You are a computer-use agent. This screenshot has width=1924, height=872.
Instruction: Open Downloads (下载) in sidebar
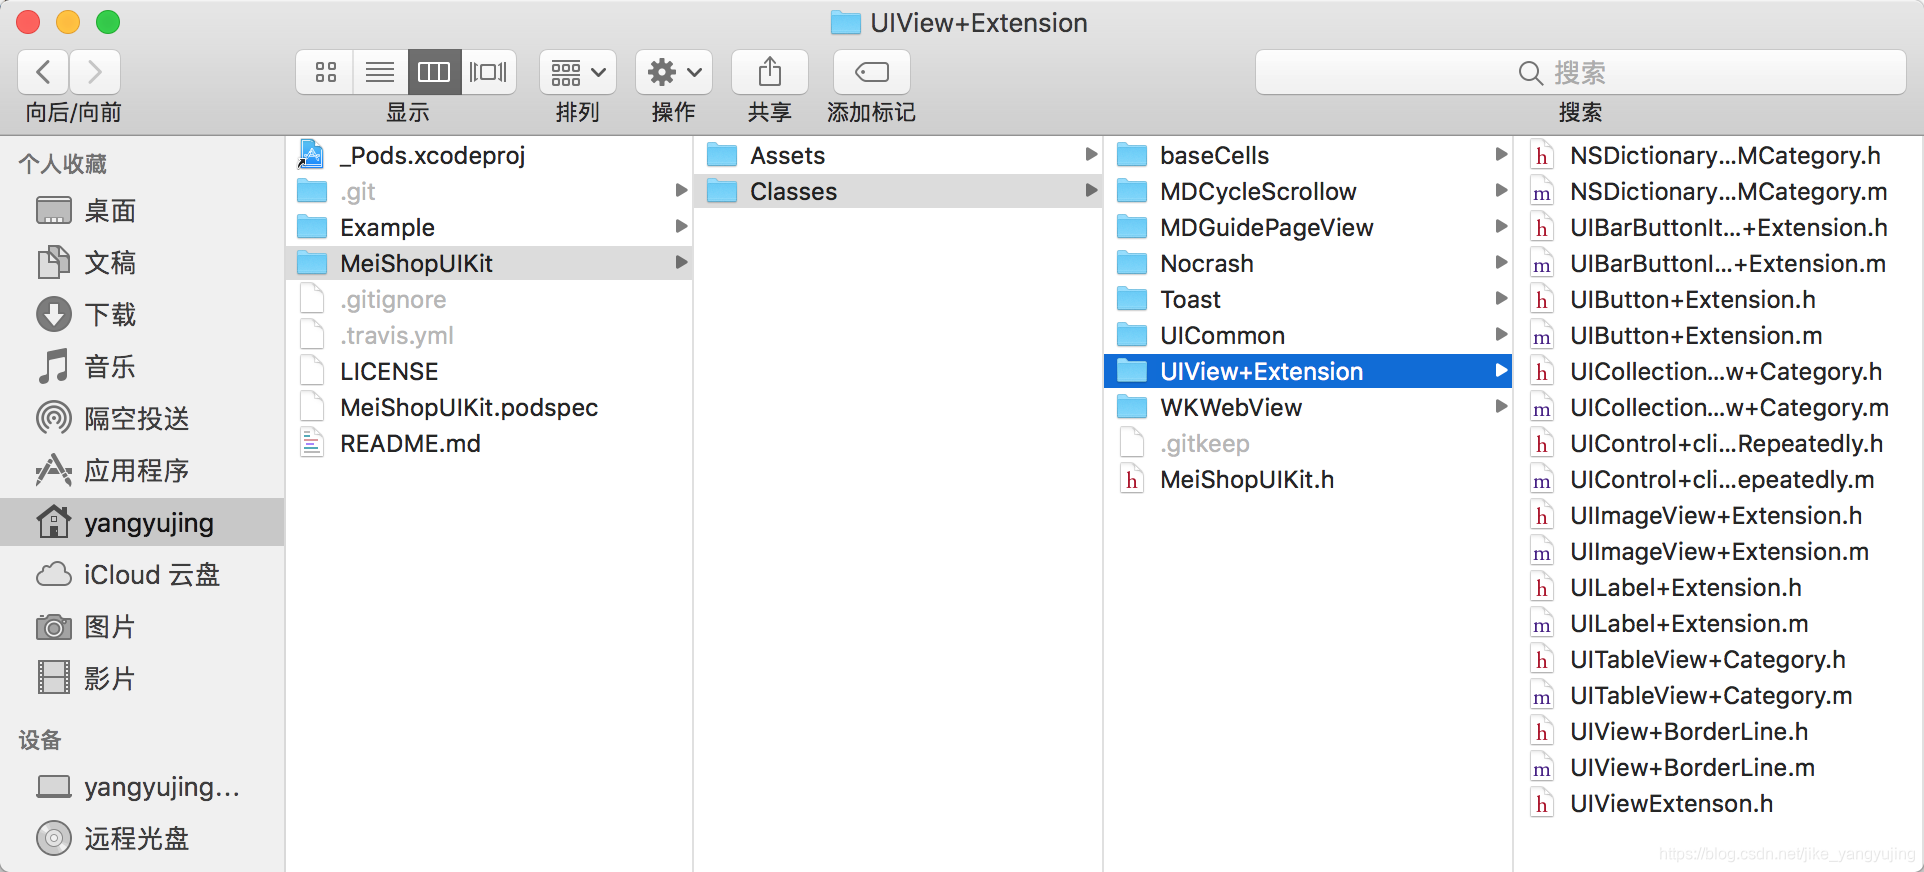[142, 315]
